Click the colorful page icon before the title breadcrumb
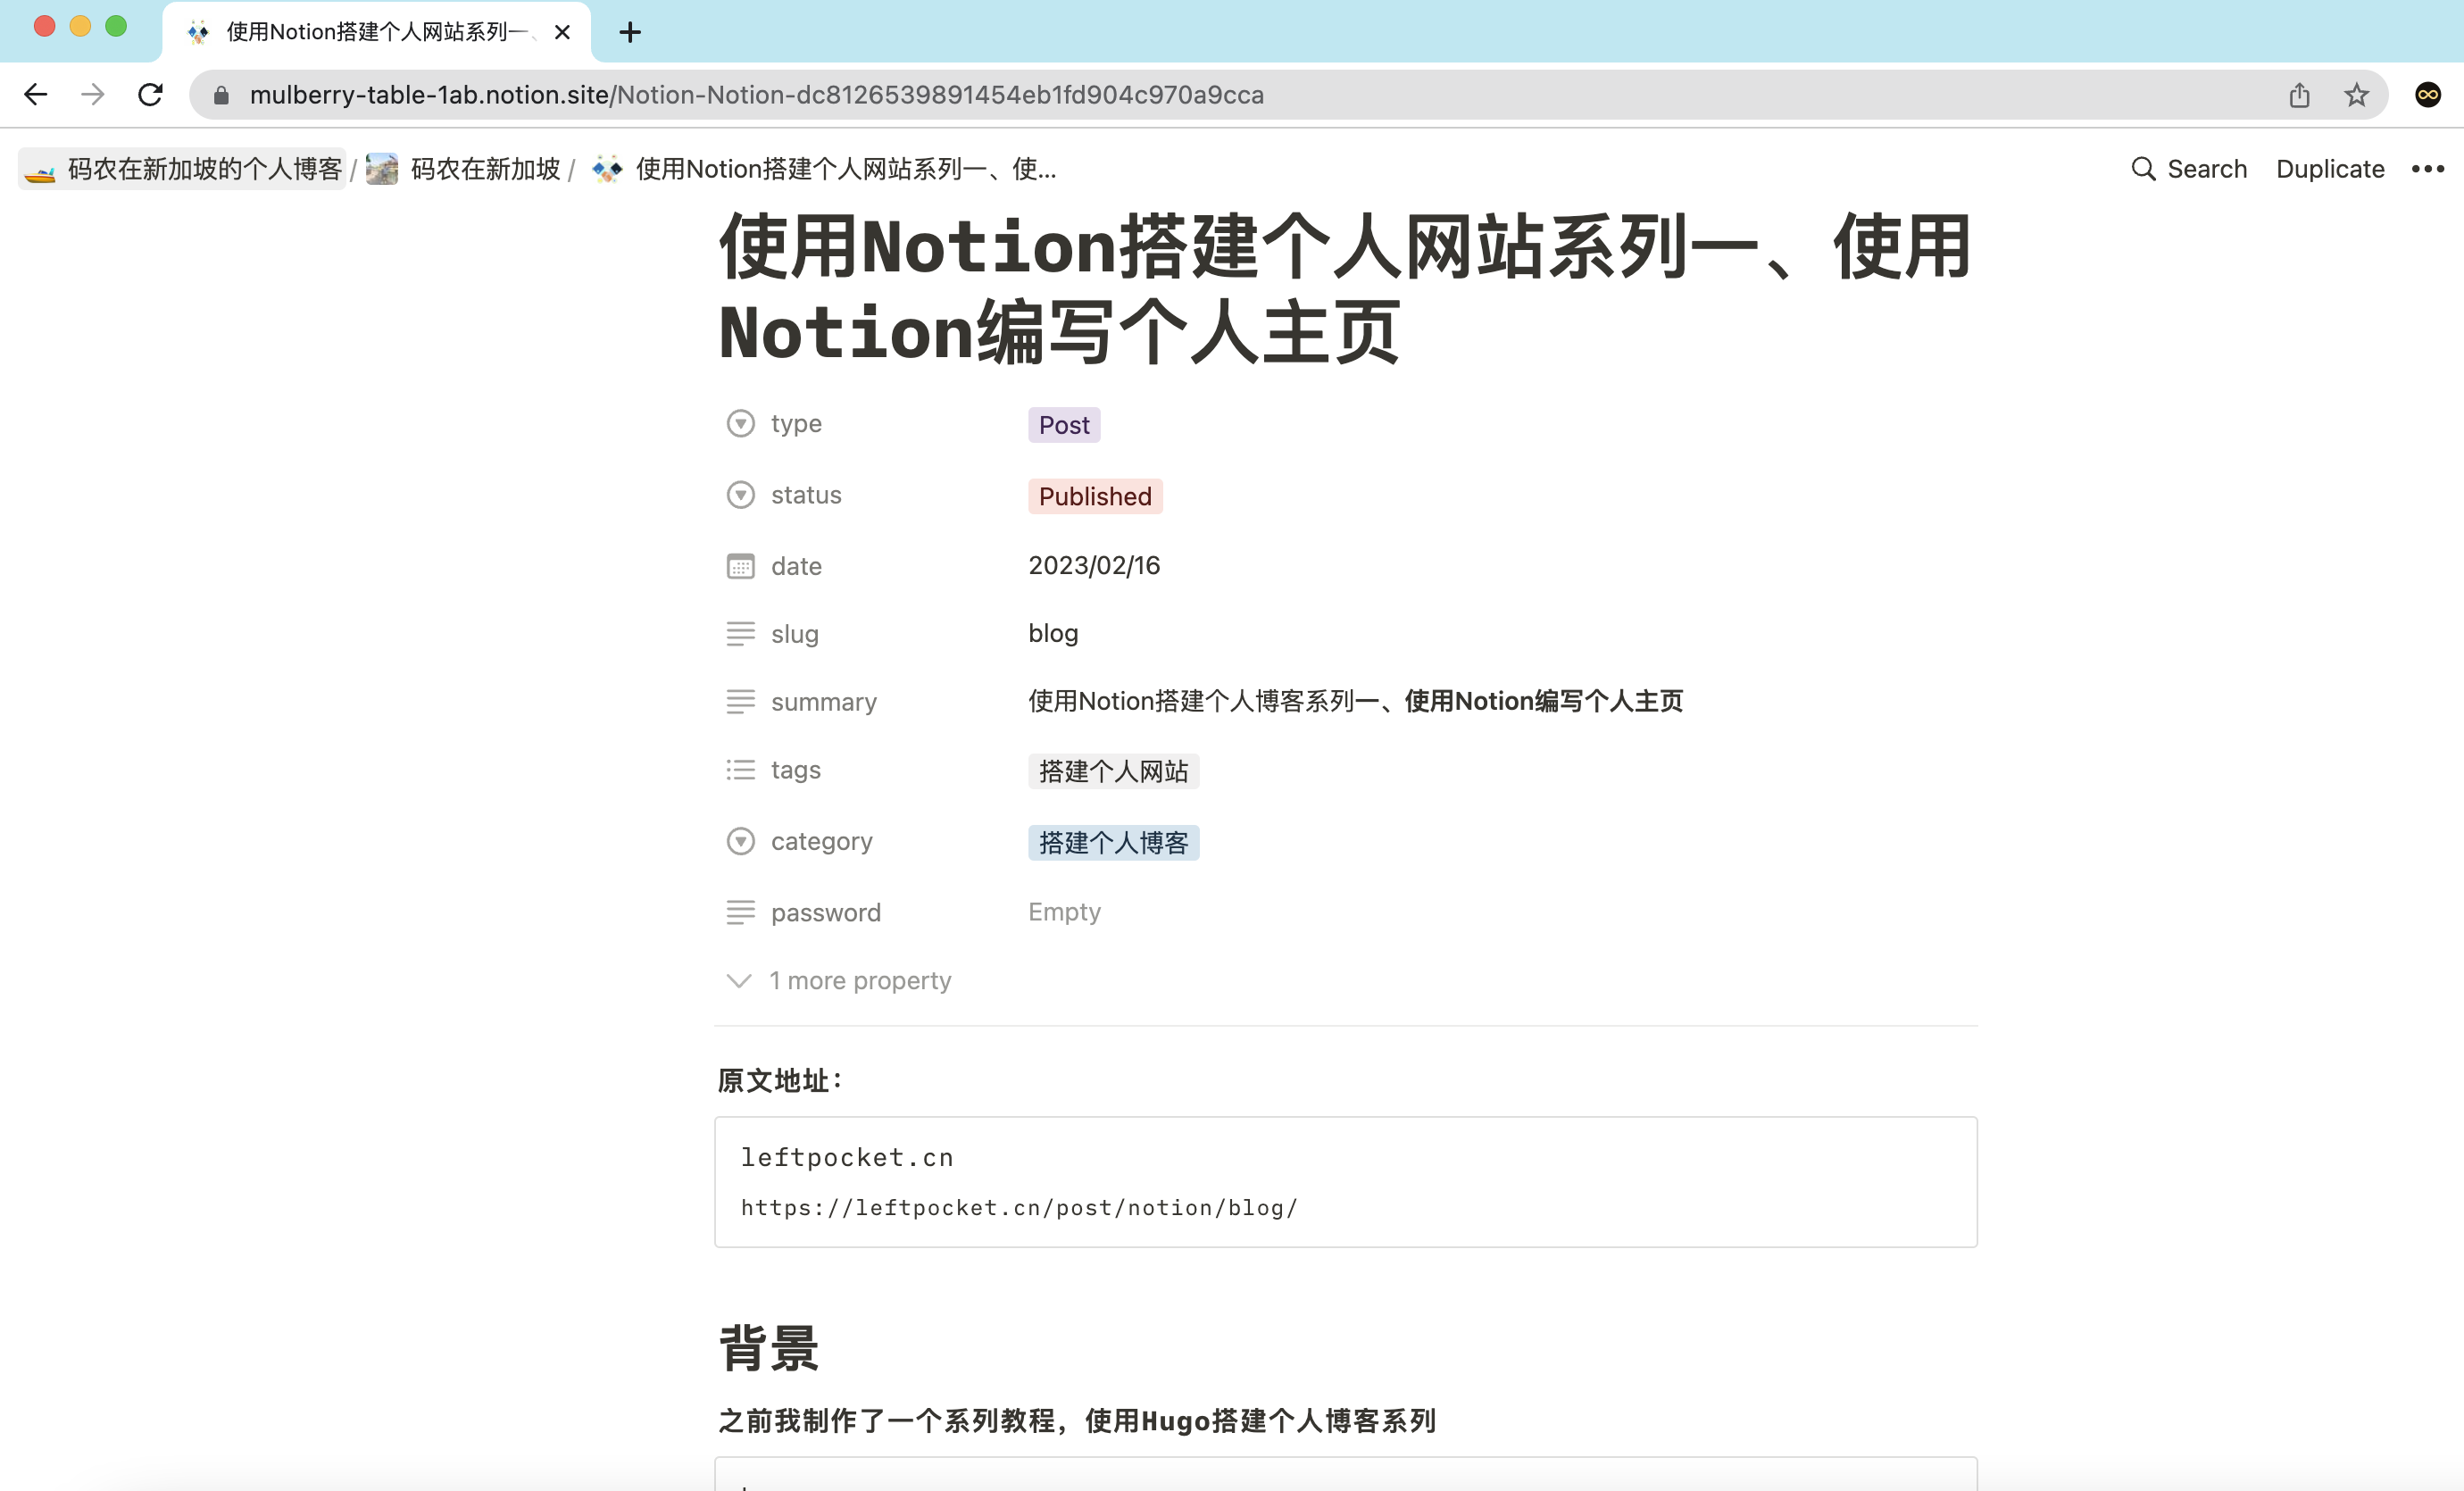 [606, 169]
